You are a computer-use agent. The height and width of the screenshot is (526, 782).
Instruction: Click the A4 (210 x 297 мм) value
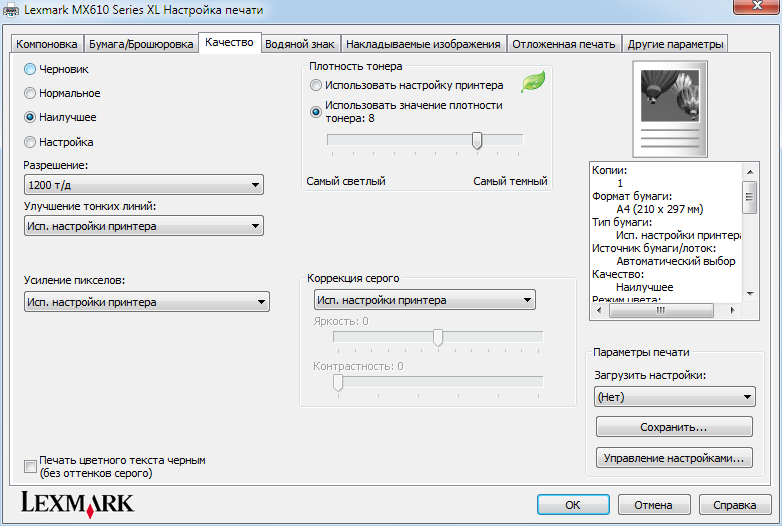click(x=660, y=209)
